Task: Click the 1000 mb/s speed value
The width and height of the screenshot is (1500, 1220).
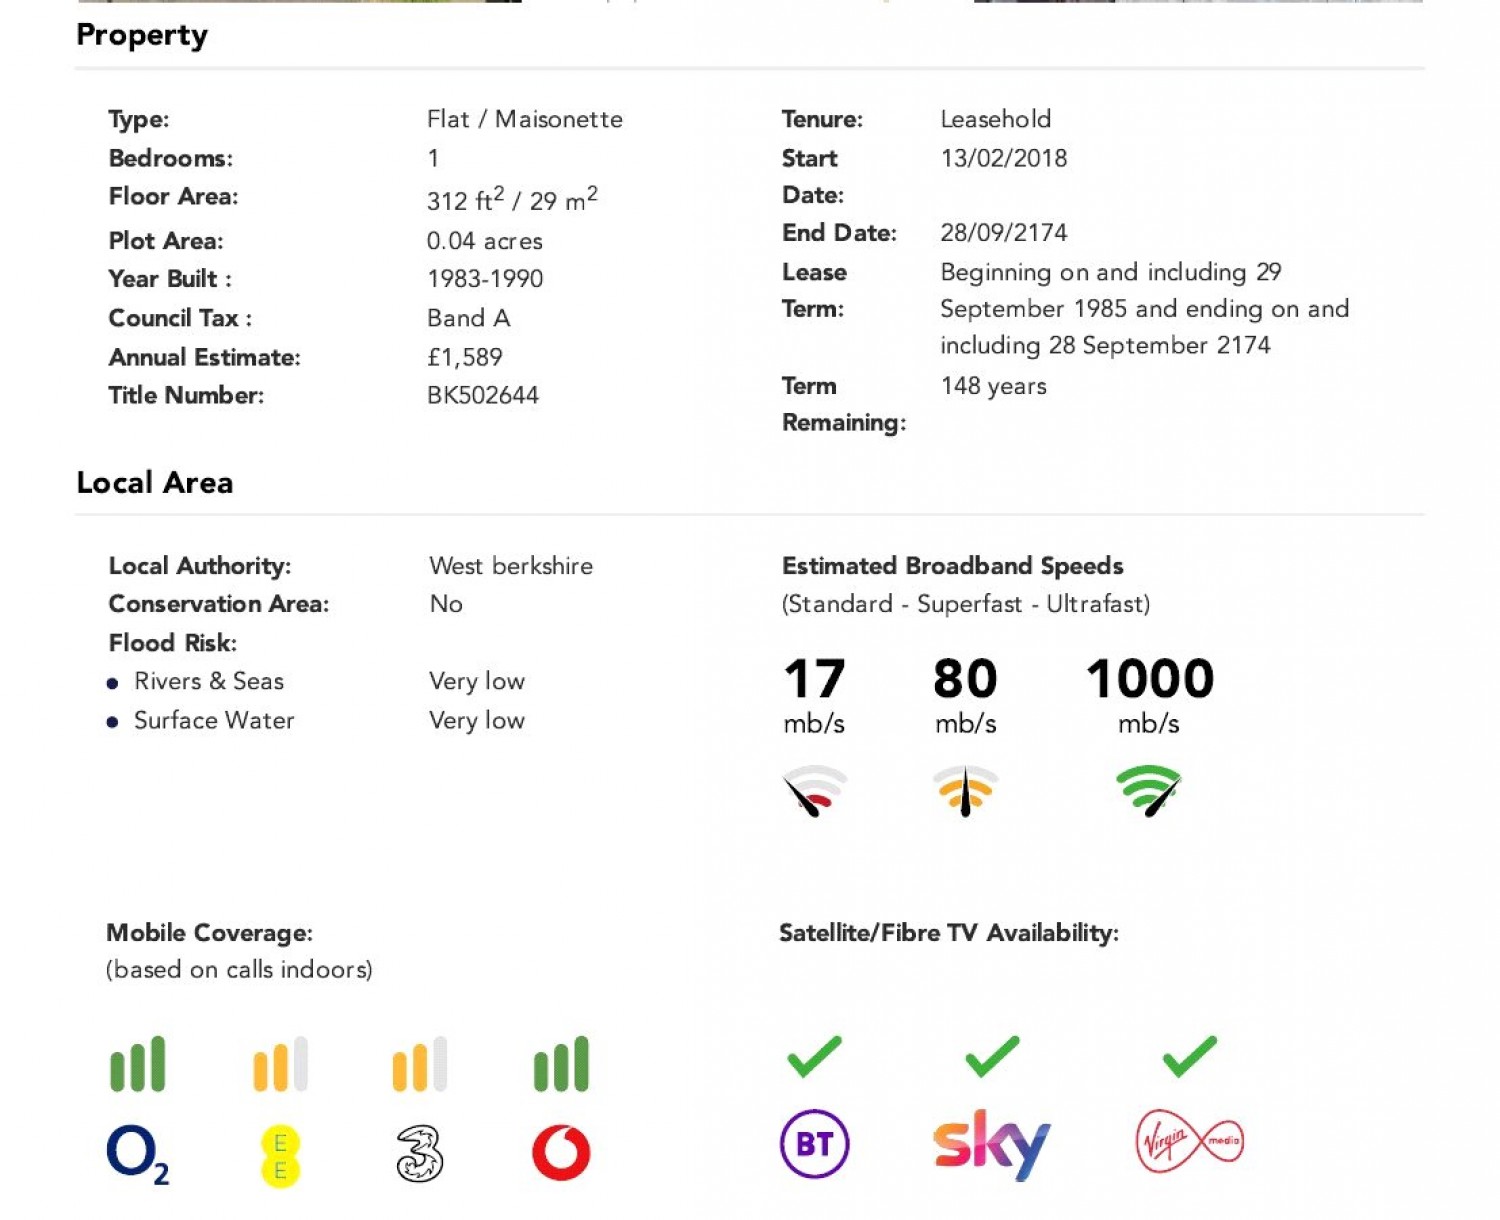Action: [x=1150, y=679]
